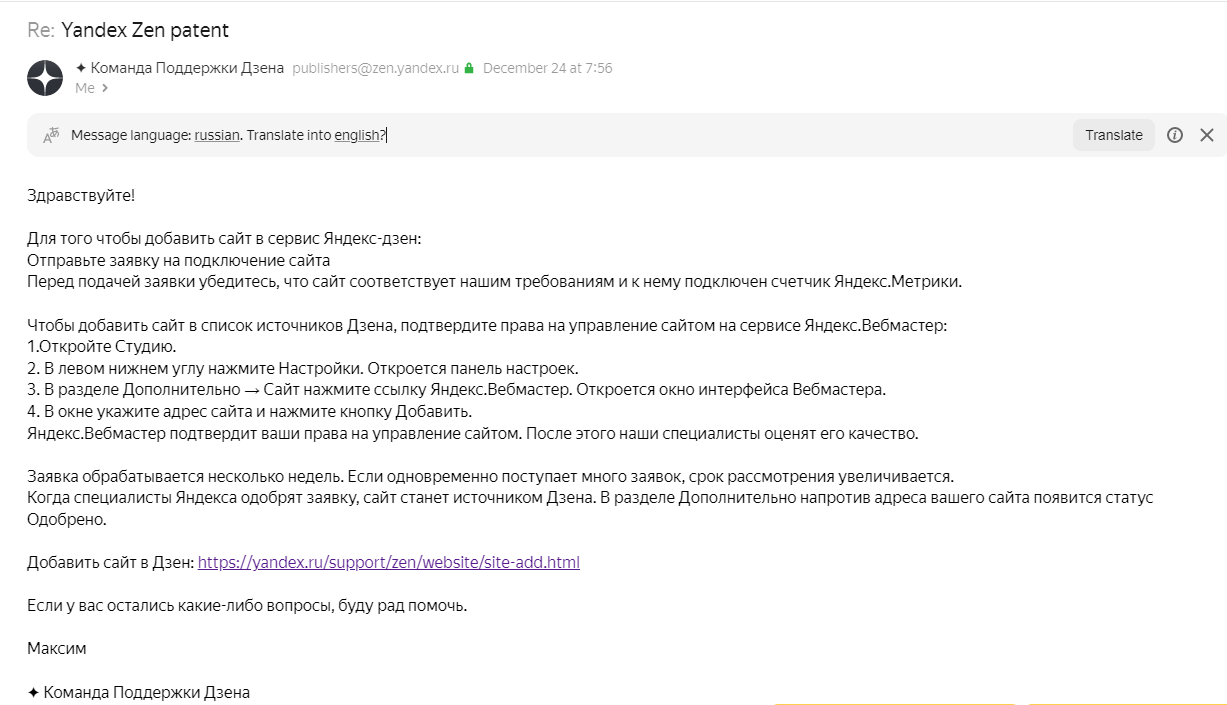Image resolution: width=1227 pixels, height=705 pixels.
Task: Click step 2 about 'Настройки' panel
Action: point(303,368)
